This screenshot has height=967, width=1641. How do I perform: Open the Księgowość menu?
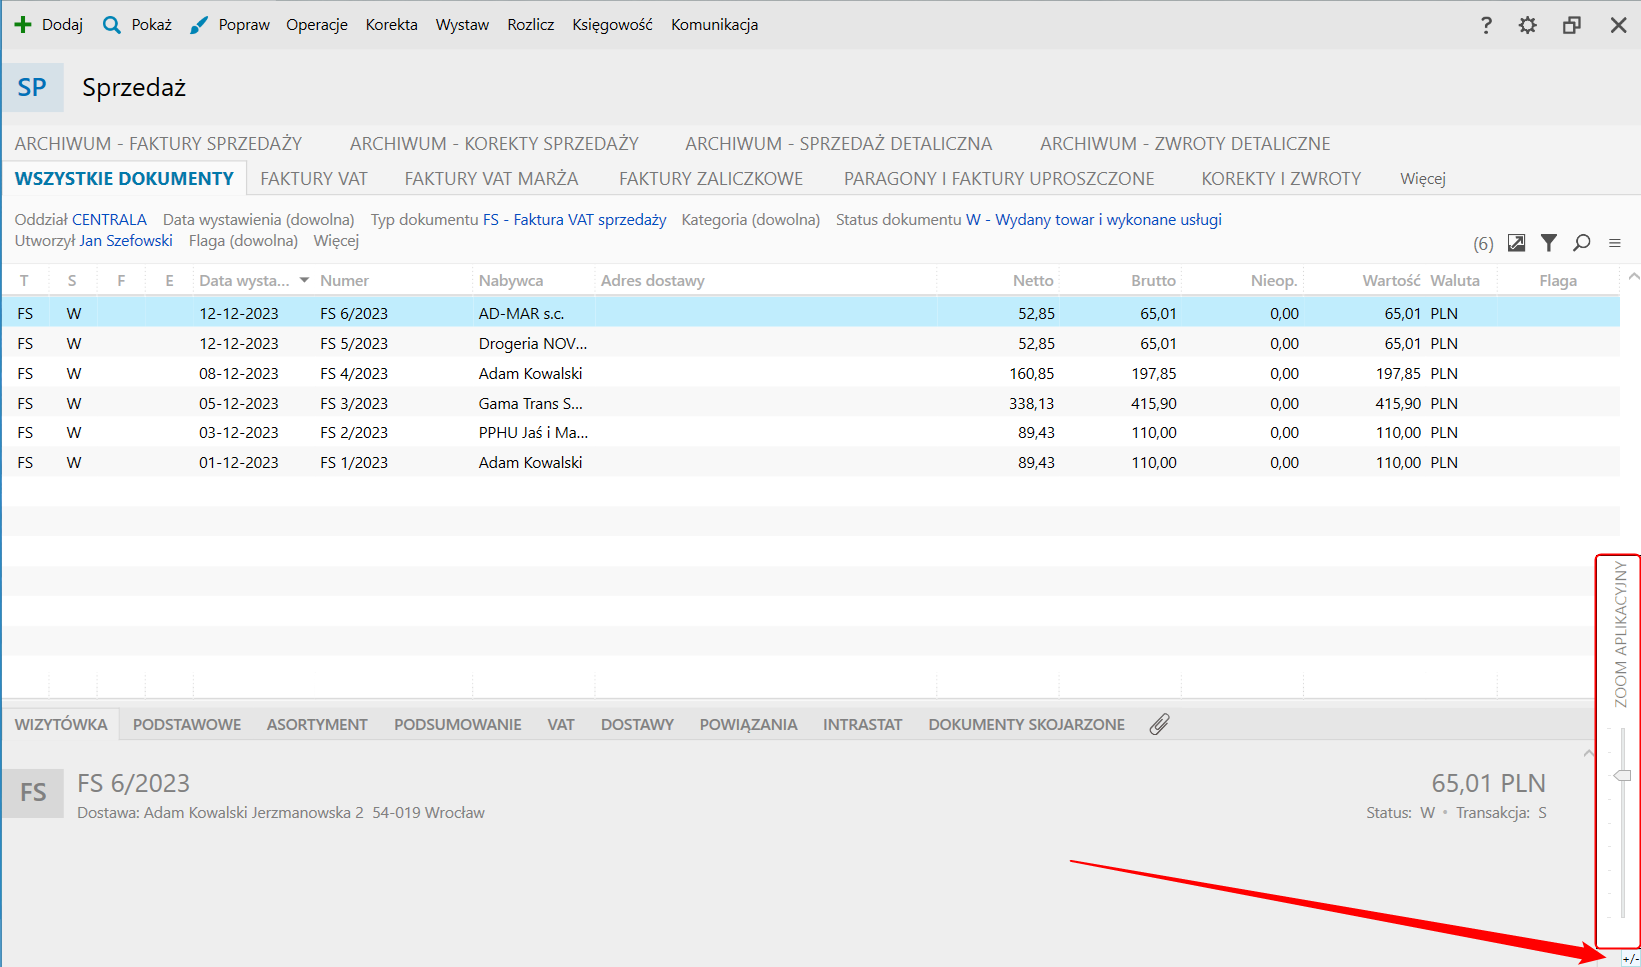pos(612,25)
